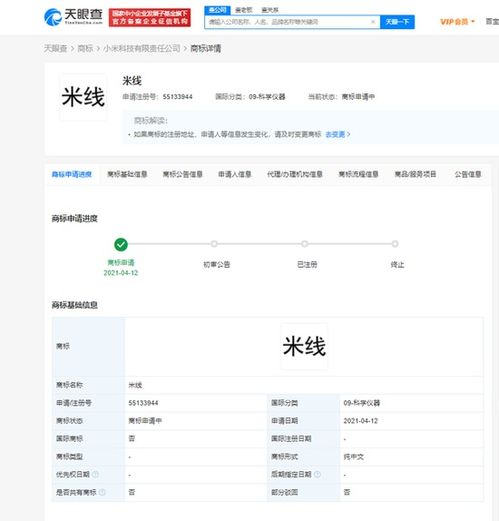Click the 终止 progress step circle

coord(395,244)
